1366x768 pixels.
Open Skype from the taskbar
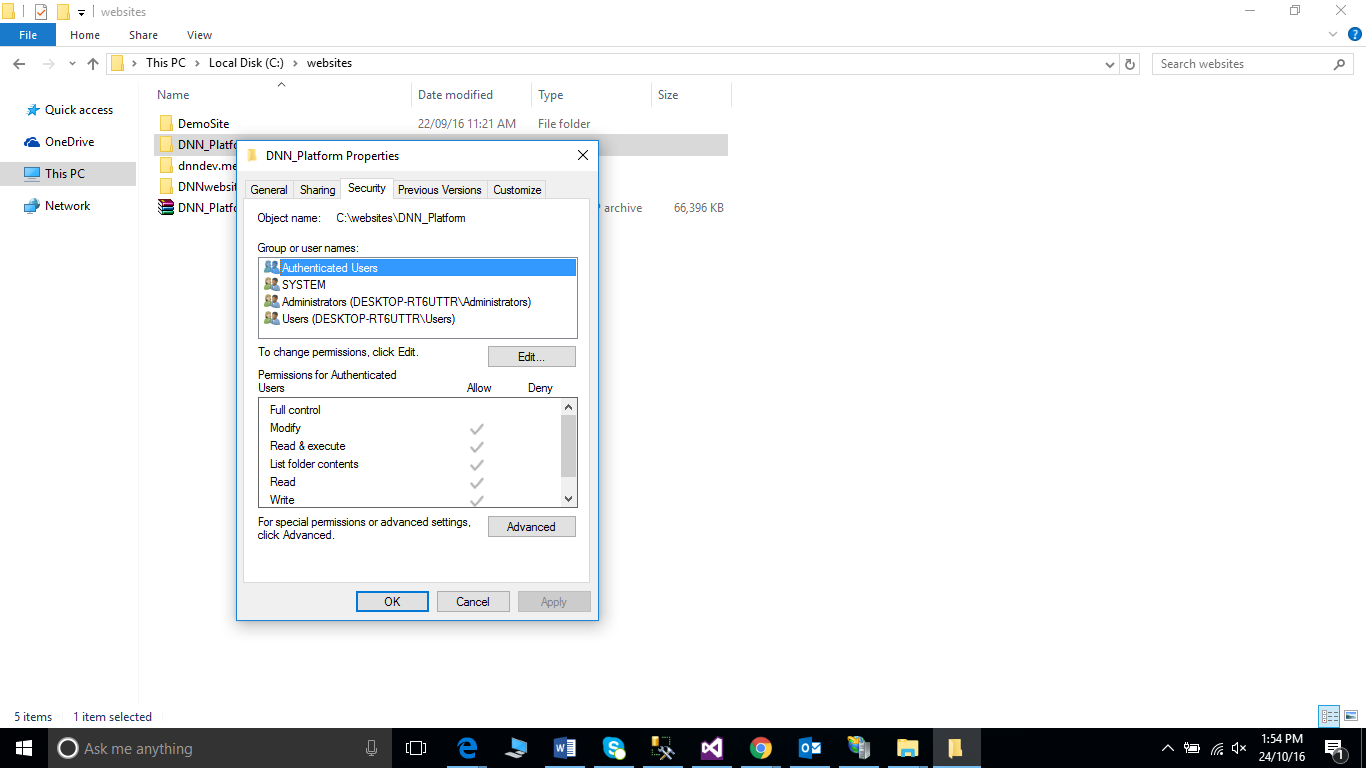[x=614, y=748]
